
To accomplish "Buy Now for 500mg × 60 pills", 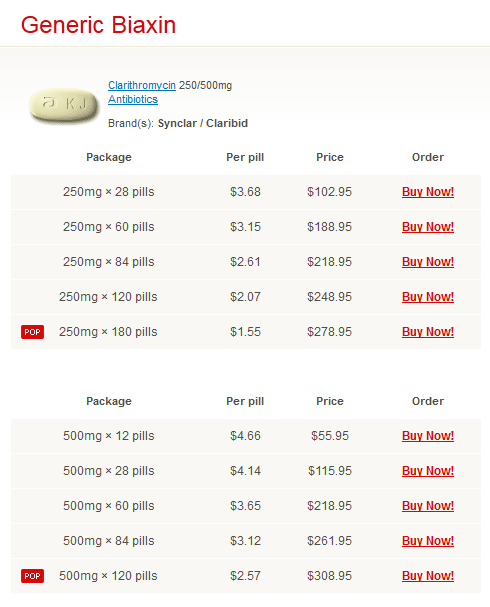I will pos(428,506).
